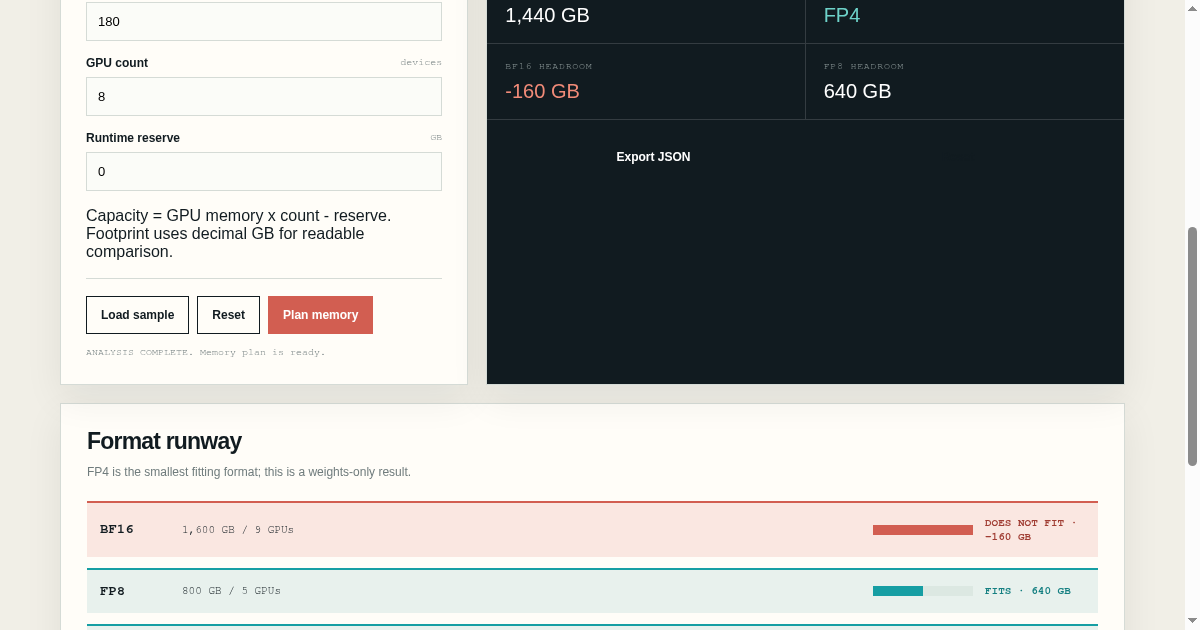
Task: Click the "devices" unit hint
Action: 421,62
